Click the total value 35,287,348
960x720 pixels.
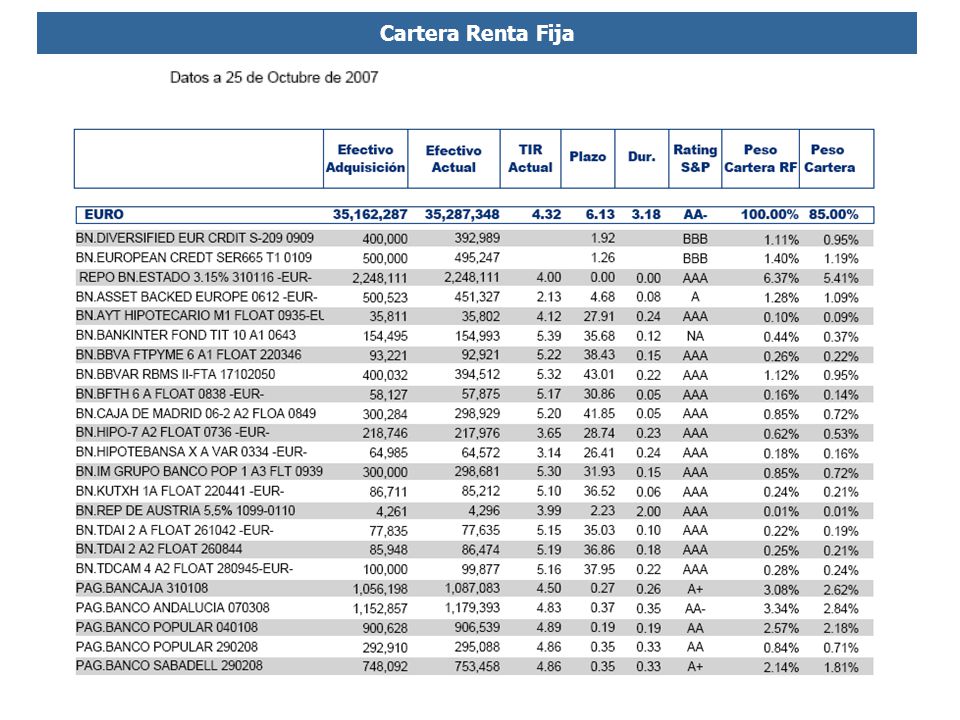(x=462, y=214)
